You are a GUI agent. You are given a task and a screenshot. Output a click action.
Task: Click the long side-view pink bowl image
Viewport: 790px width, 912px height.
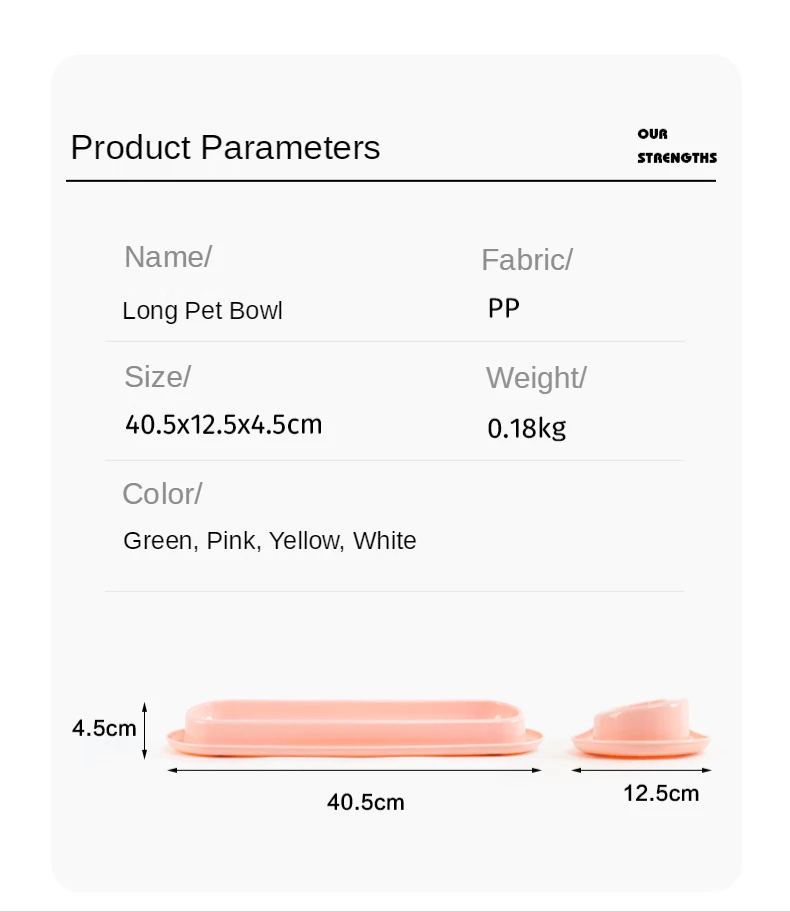[354, 727]
